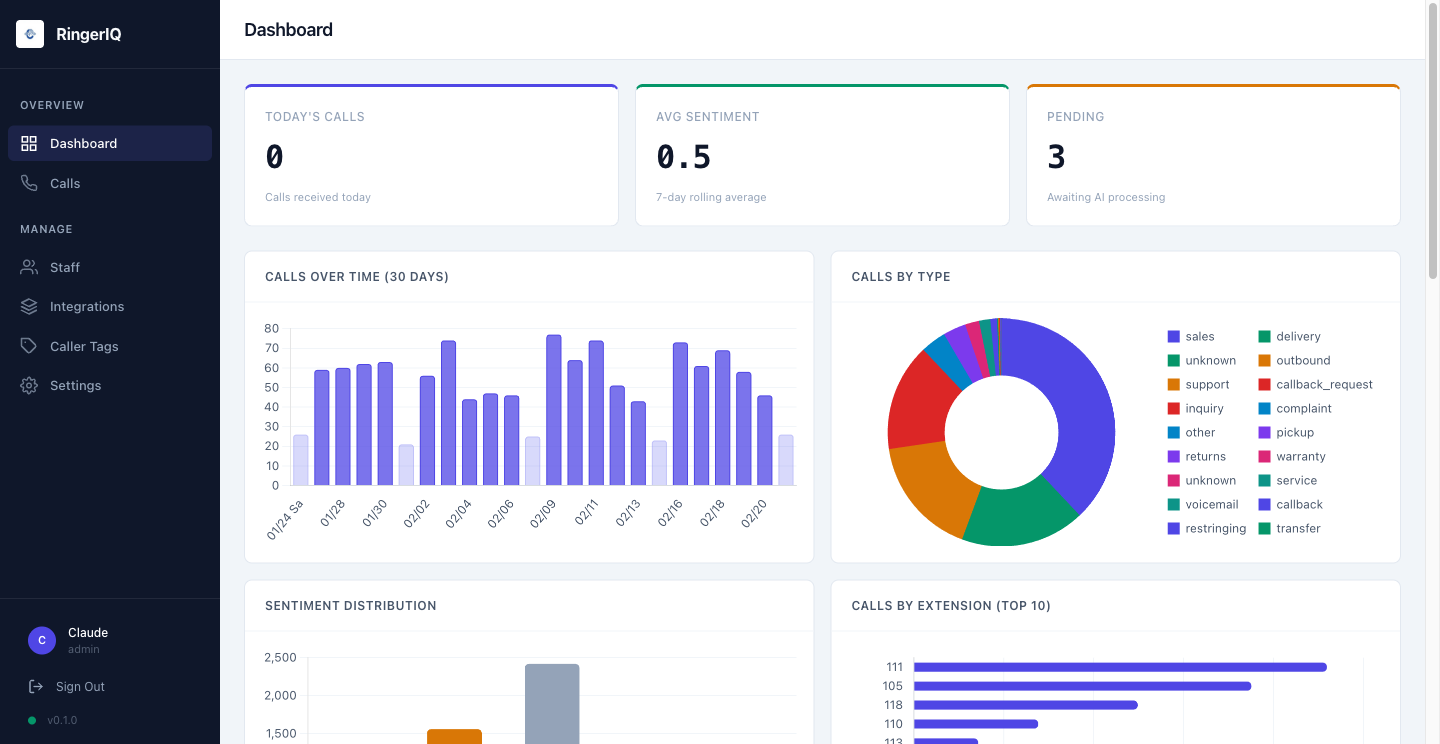Toggle the support legend item
The image size is (1440, 744).
click(1198, 384)
